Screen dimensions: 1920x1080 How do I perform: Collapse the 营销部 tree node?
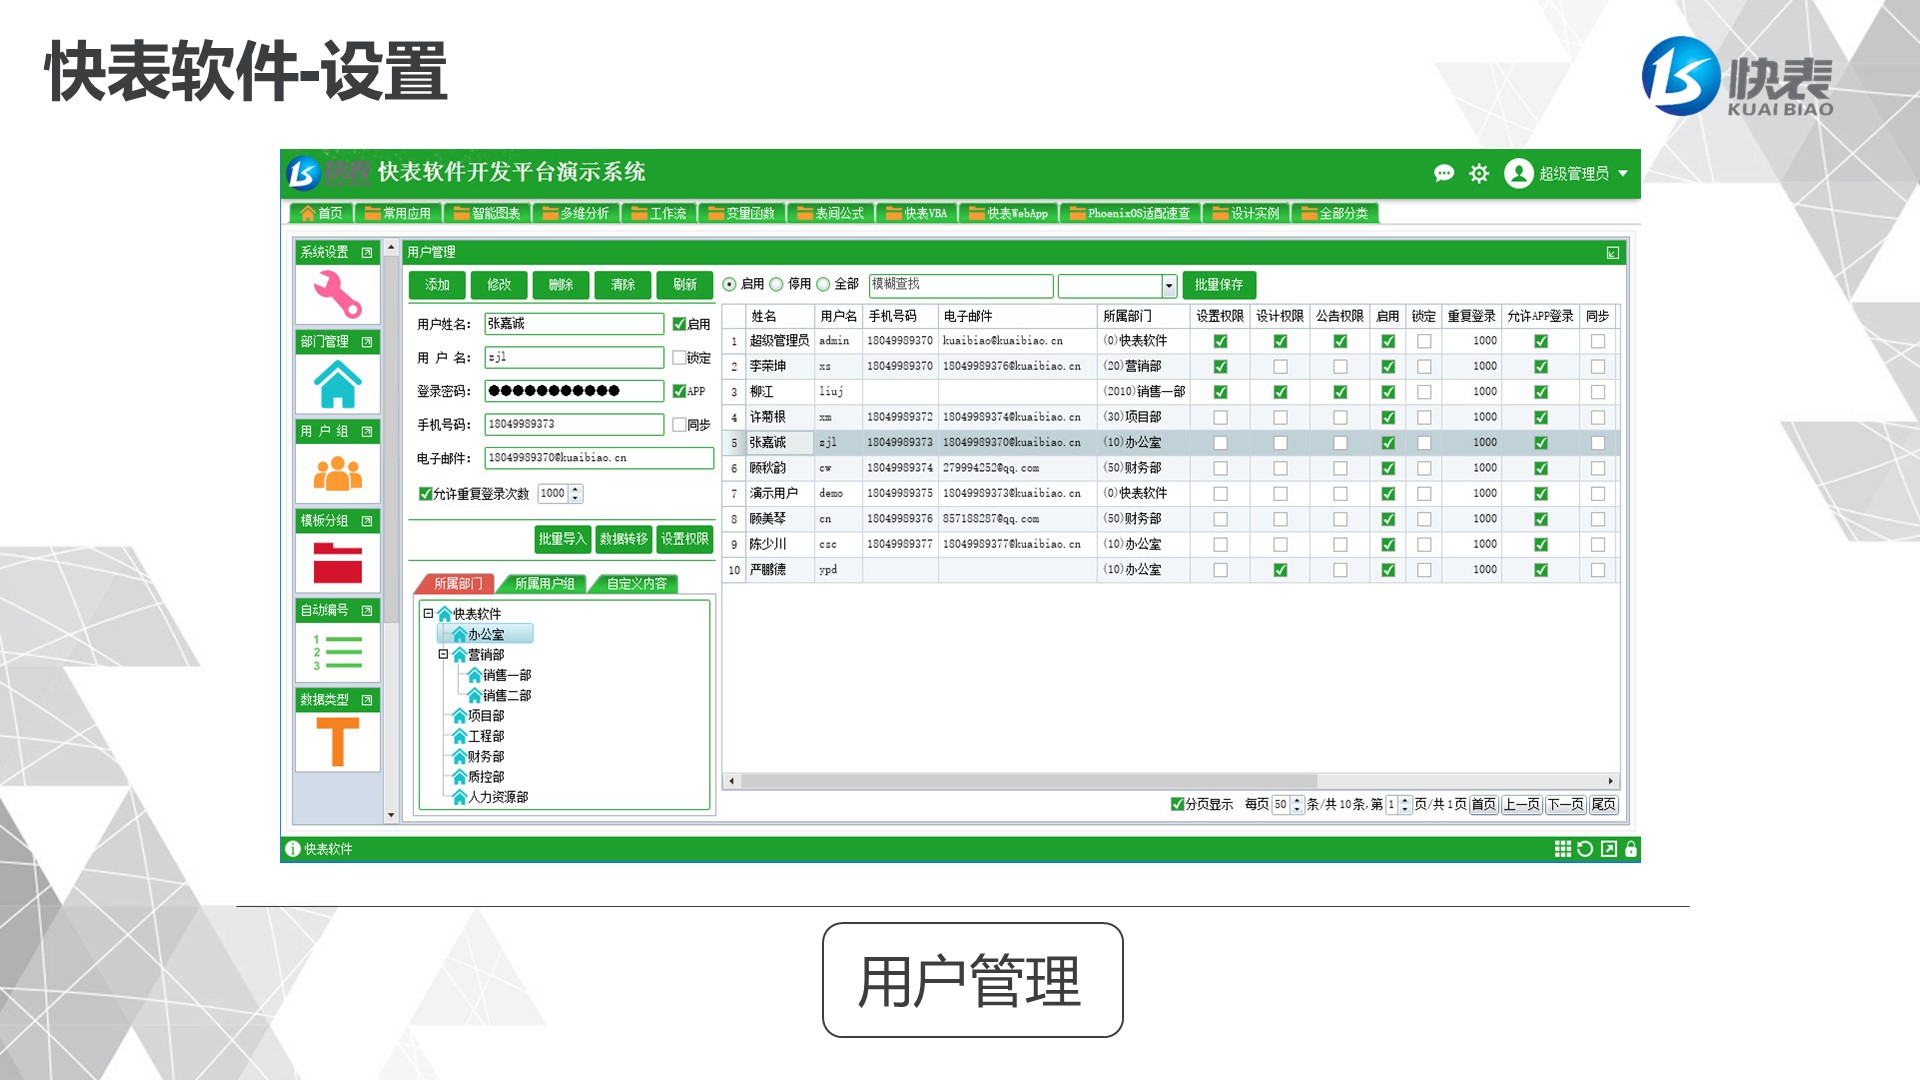click(443, 655)
